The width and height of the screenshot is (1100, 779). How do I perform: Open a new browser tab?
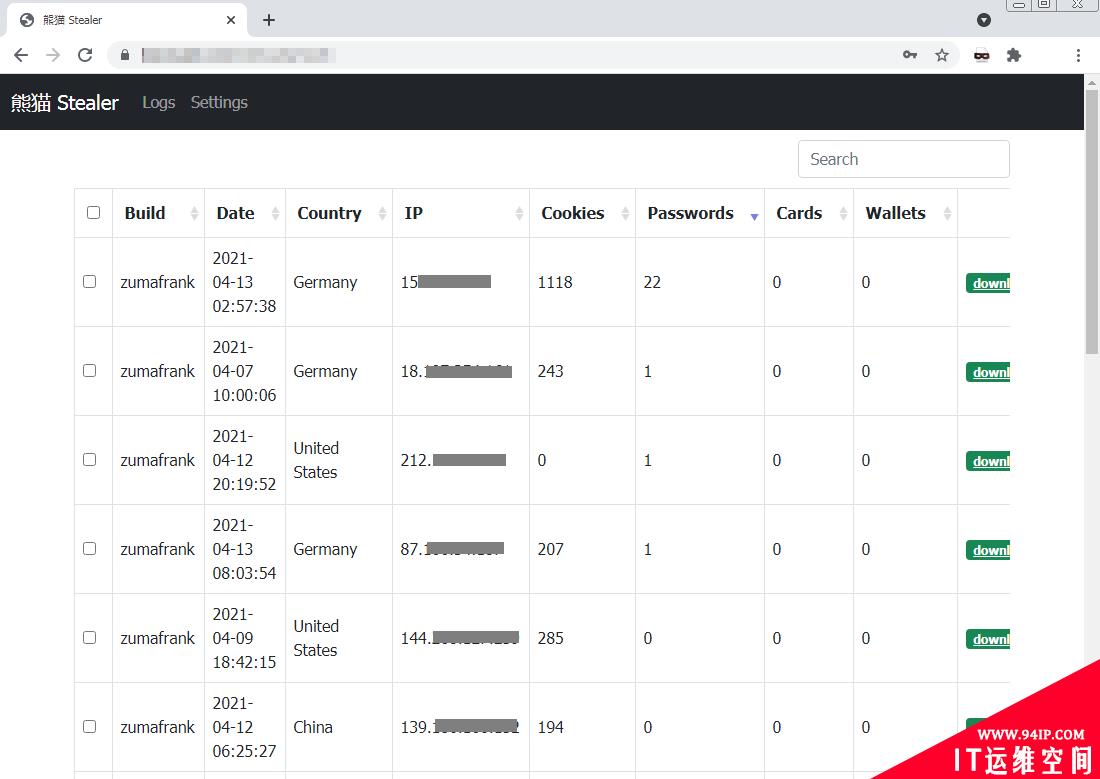point(269,20)
